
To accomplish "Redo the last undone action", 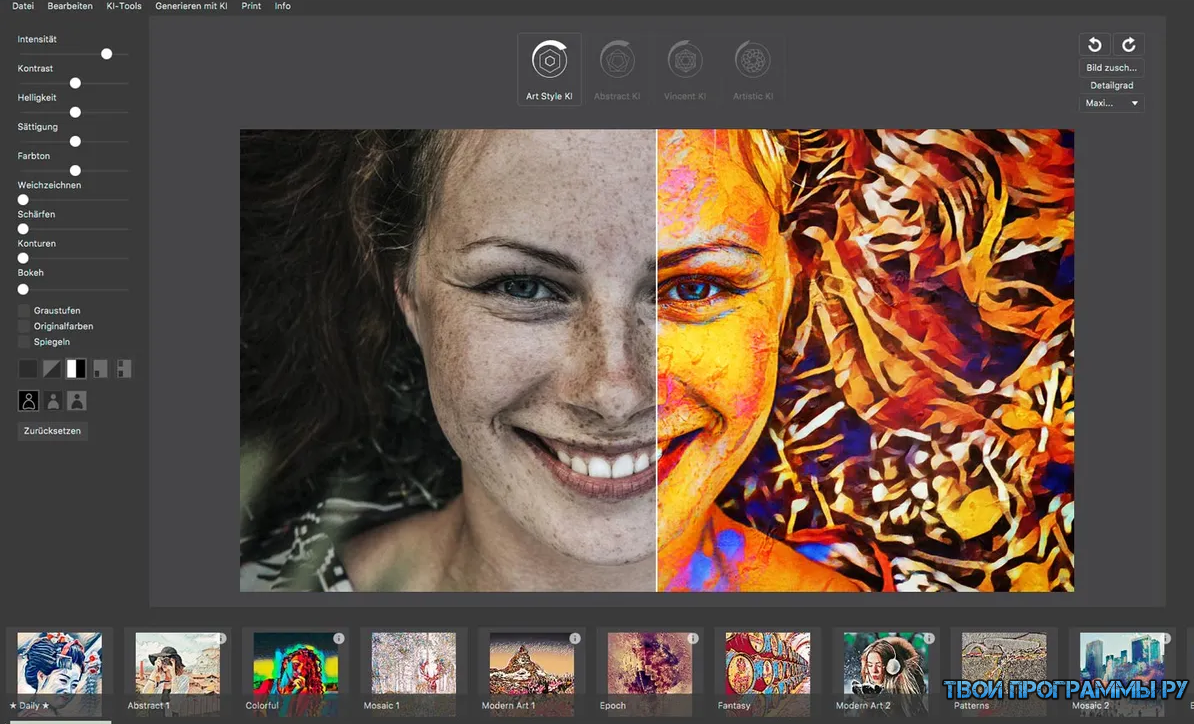I will click(1128, 45).
